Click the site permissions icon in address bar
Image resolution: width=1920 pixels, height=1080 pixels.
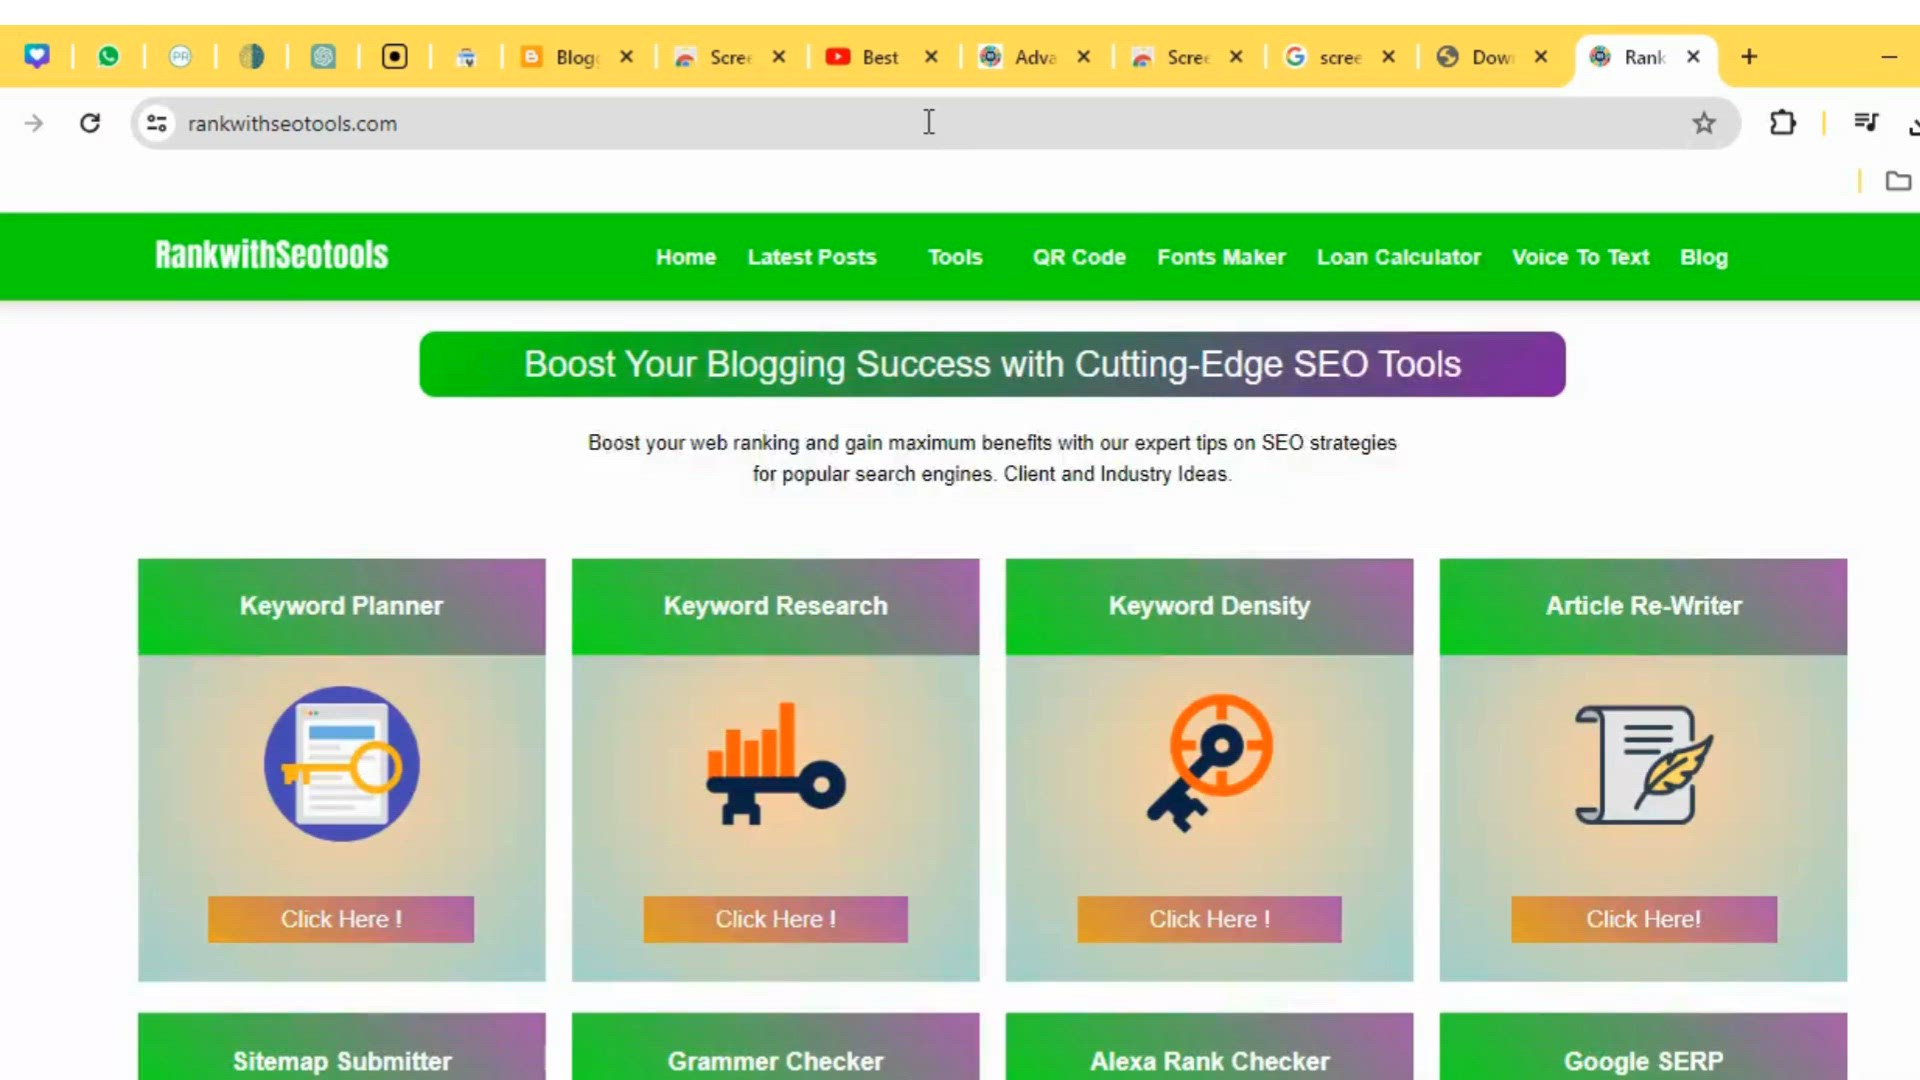point(157,123)
